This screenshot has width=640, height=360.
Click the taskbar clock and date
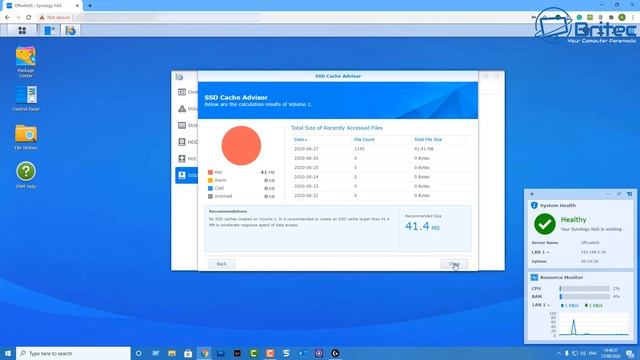coord(611,353)
